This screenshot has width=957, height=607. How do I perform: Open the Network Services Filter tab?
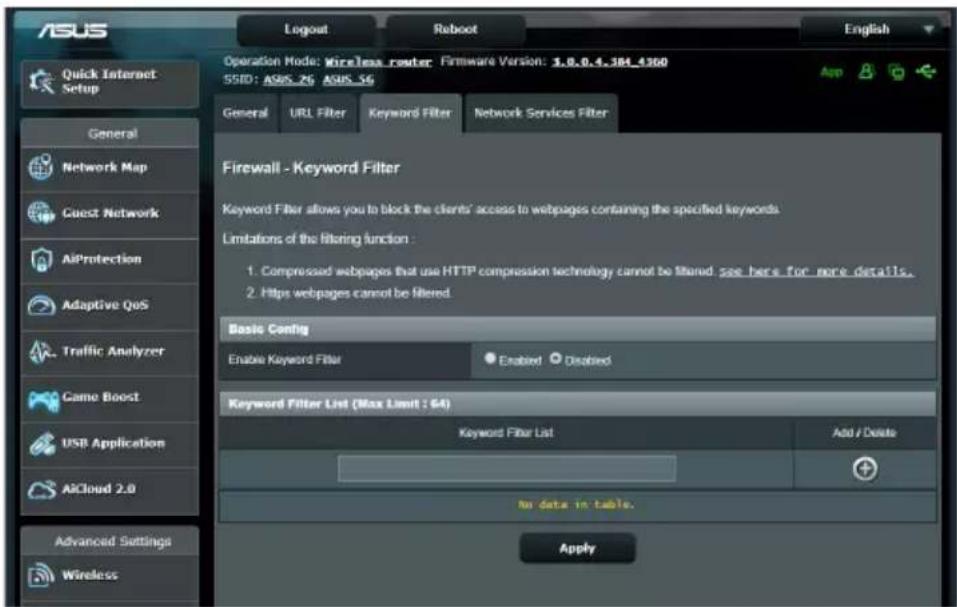coord(541,113)
